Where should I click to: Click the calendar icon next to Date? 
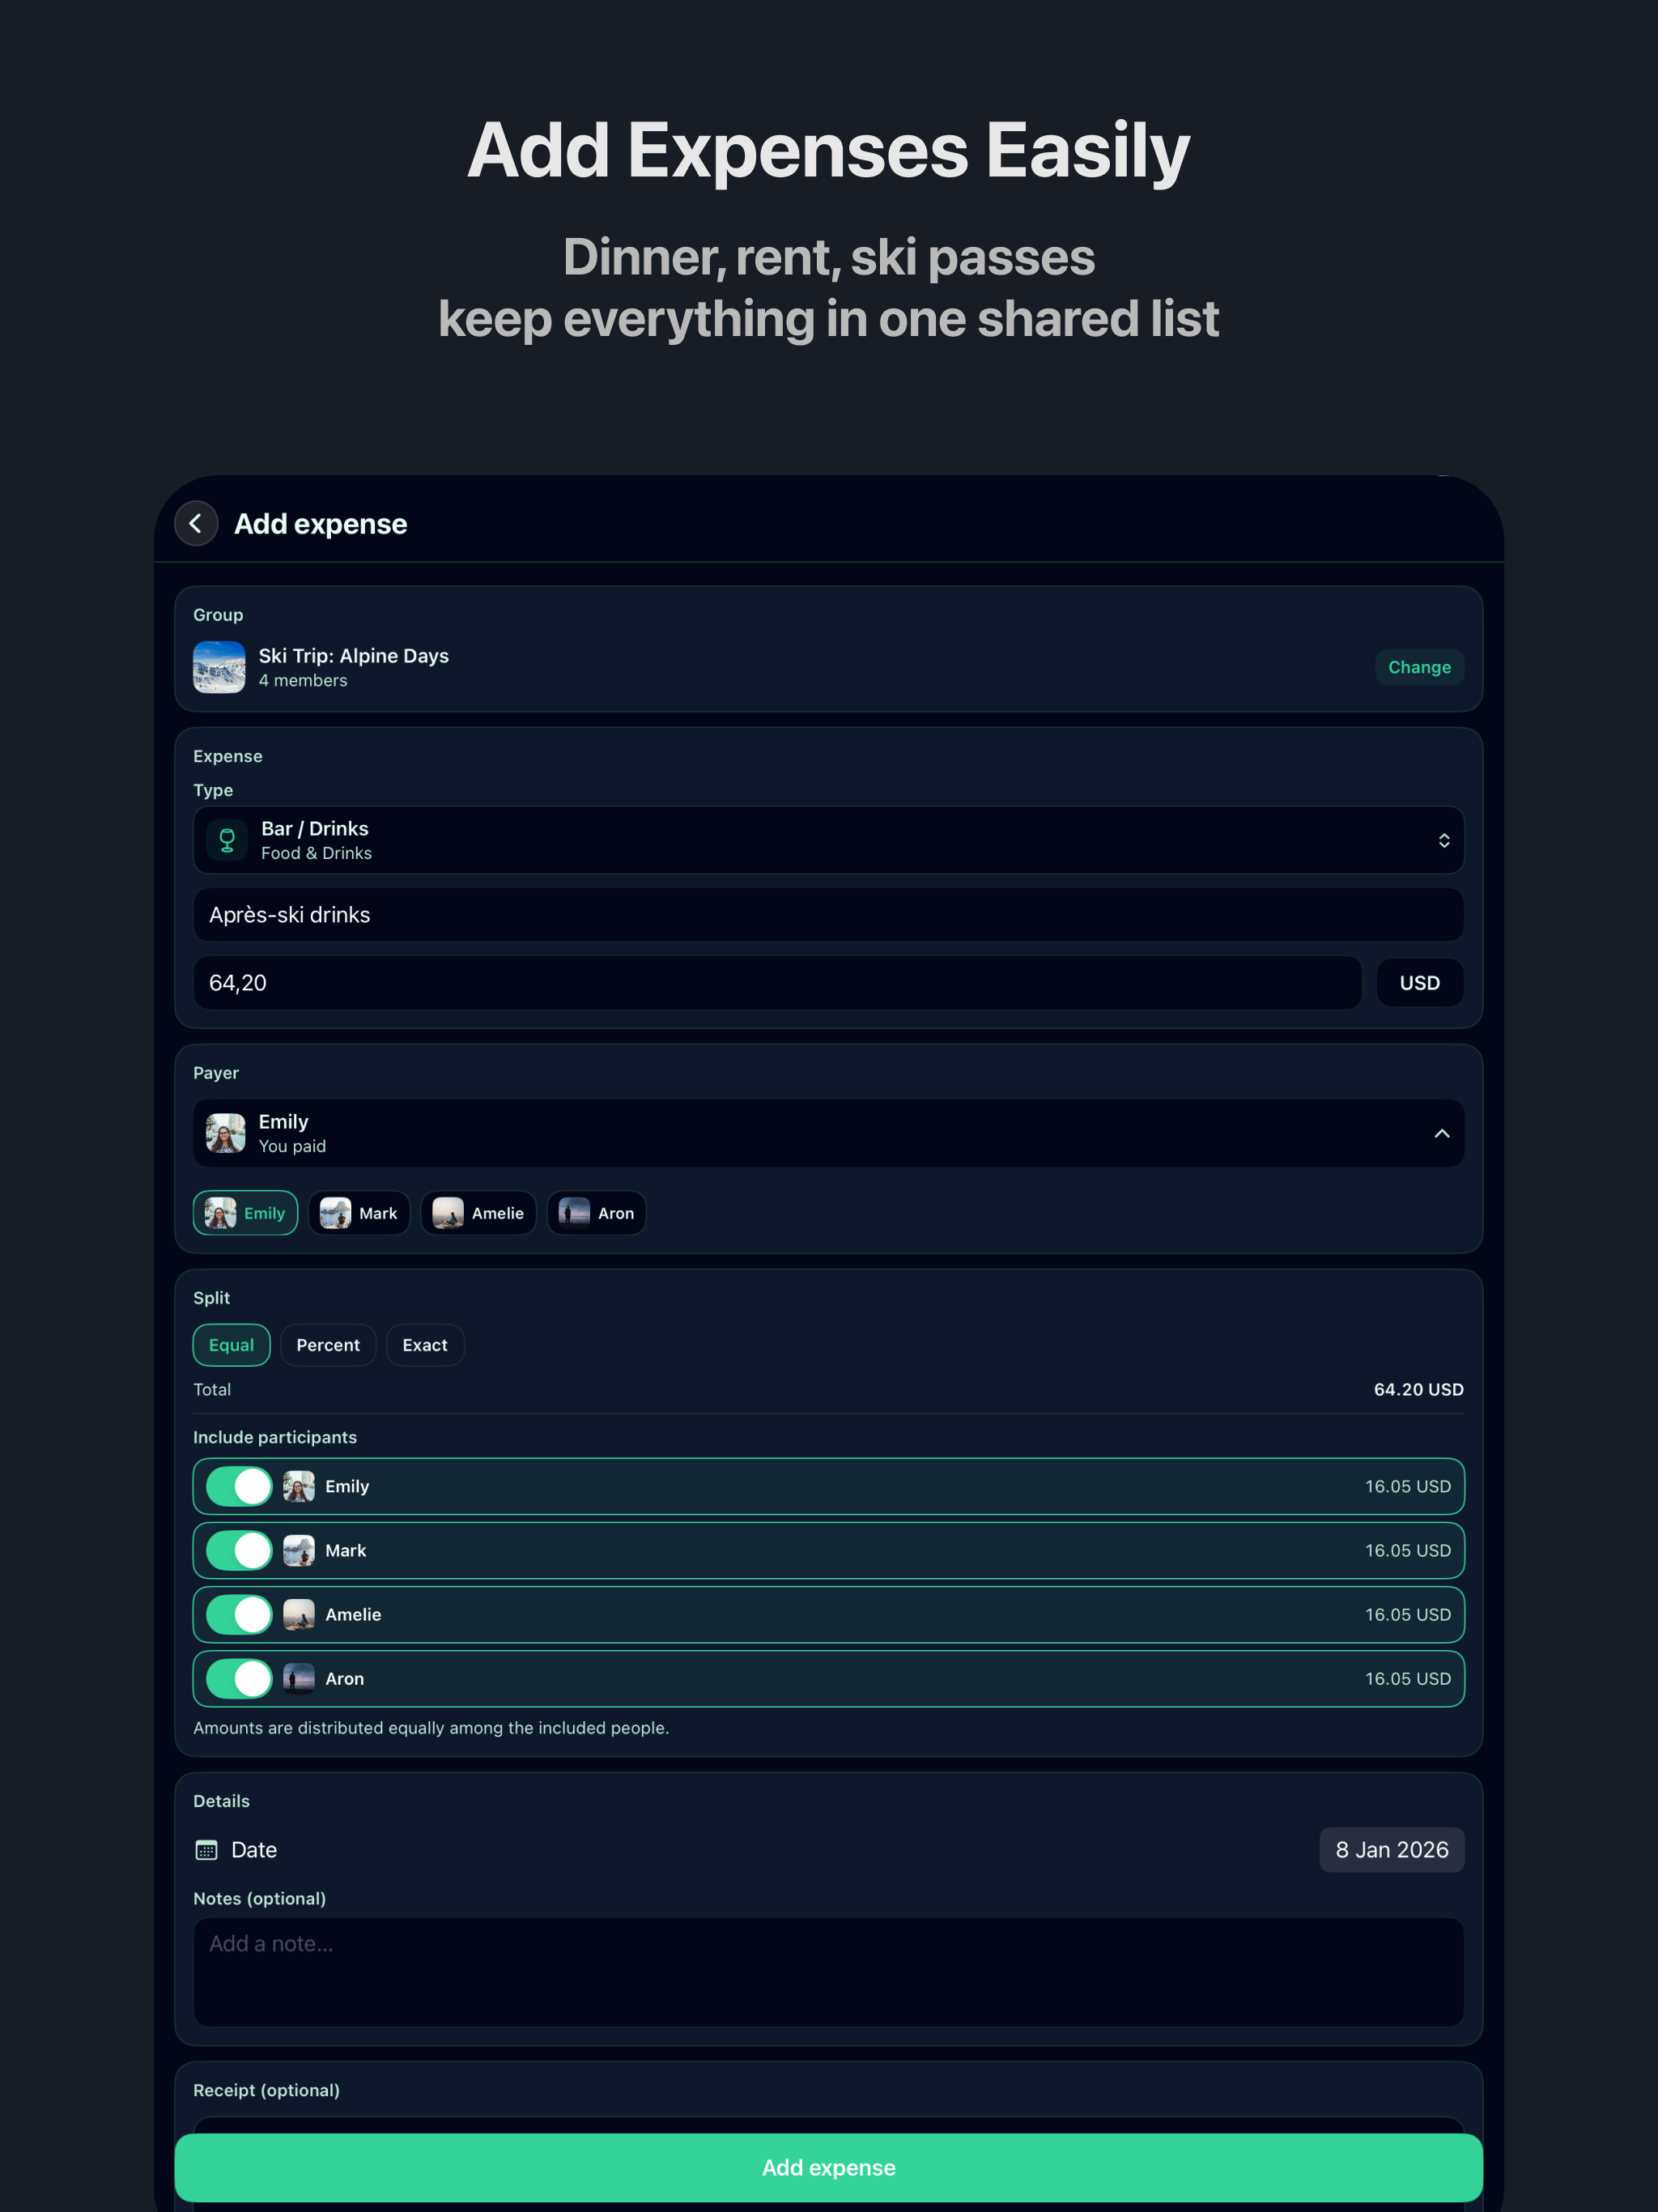coord(206,1850)
